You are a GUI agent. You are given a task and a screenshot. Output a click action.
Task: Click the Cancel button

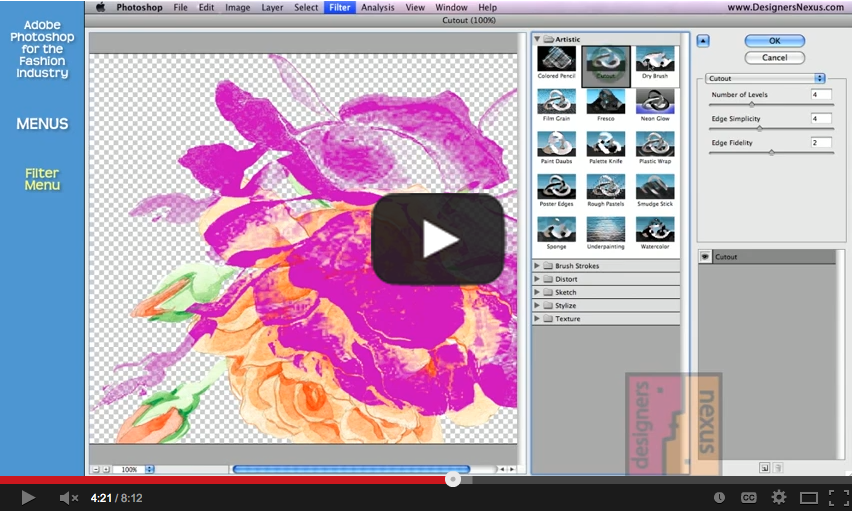(775, 58)
